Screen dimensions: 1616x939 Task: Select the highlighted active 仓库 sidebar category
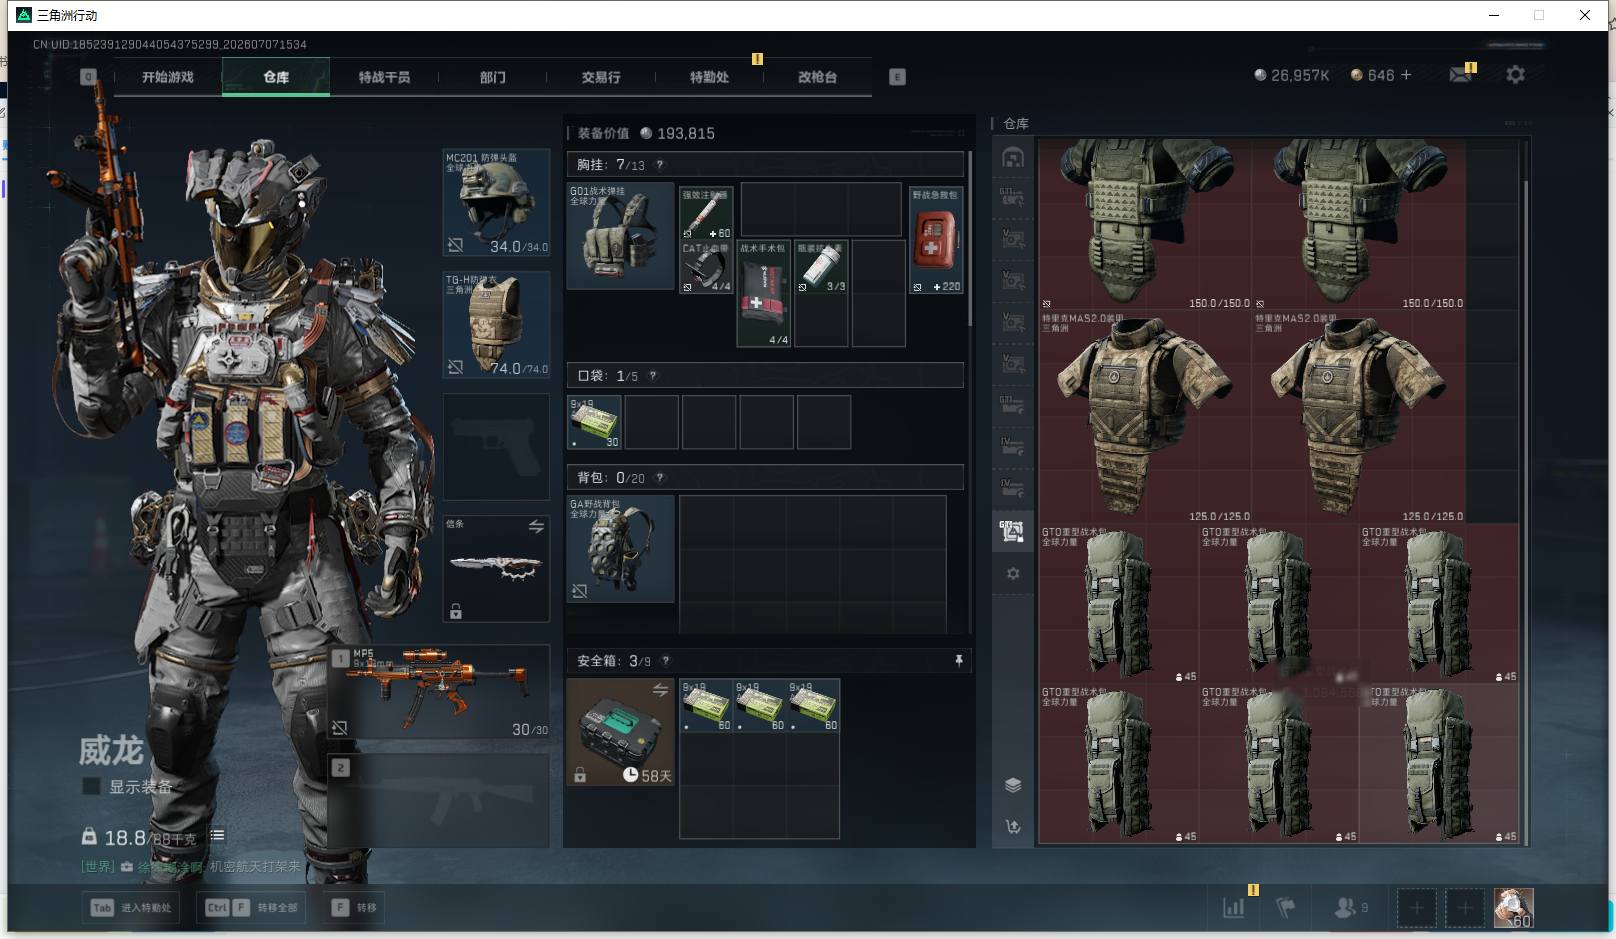point(1013,532)
